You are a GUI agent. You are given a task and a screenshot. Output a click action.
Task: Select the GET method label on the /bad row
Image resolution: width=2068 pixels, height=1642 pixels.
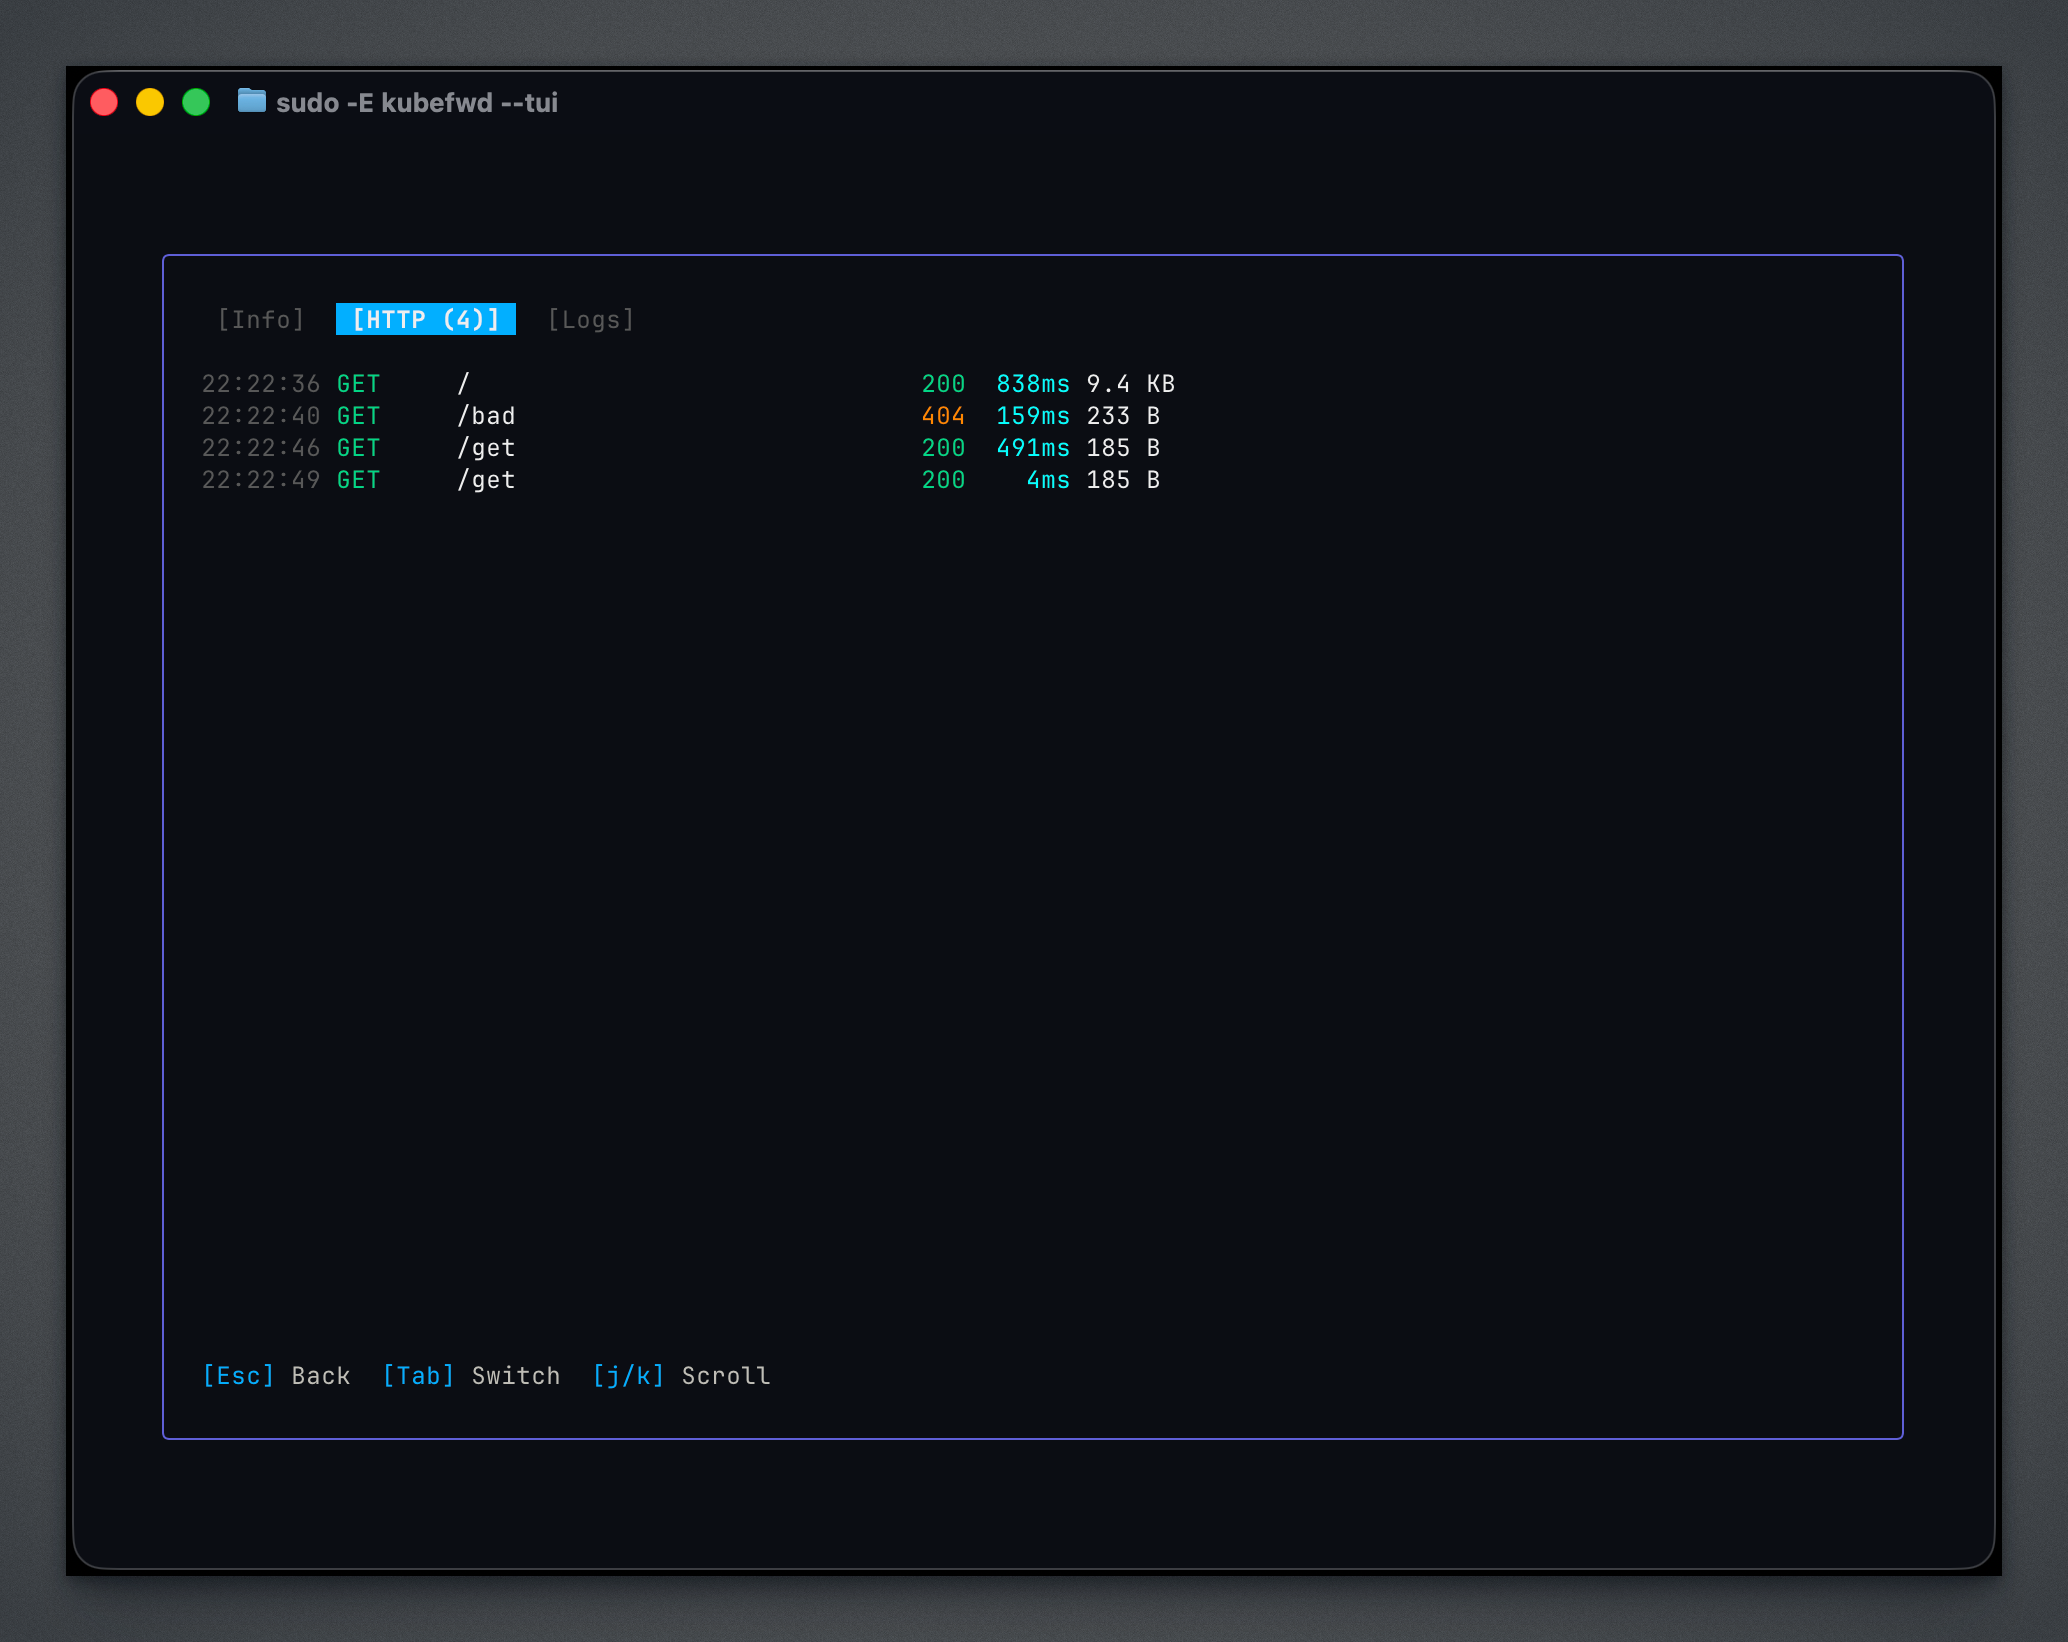coord(357,415)
